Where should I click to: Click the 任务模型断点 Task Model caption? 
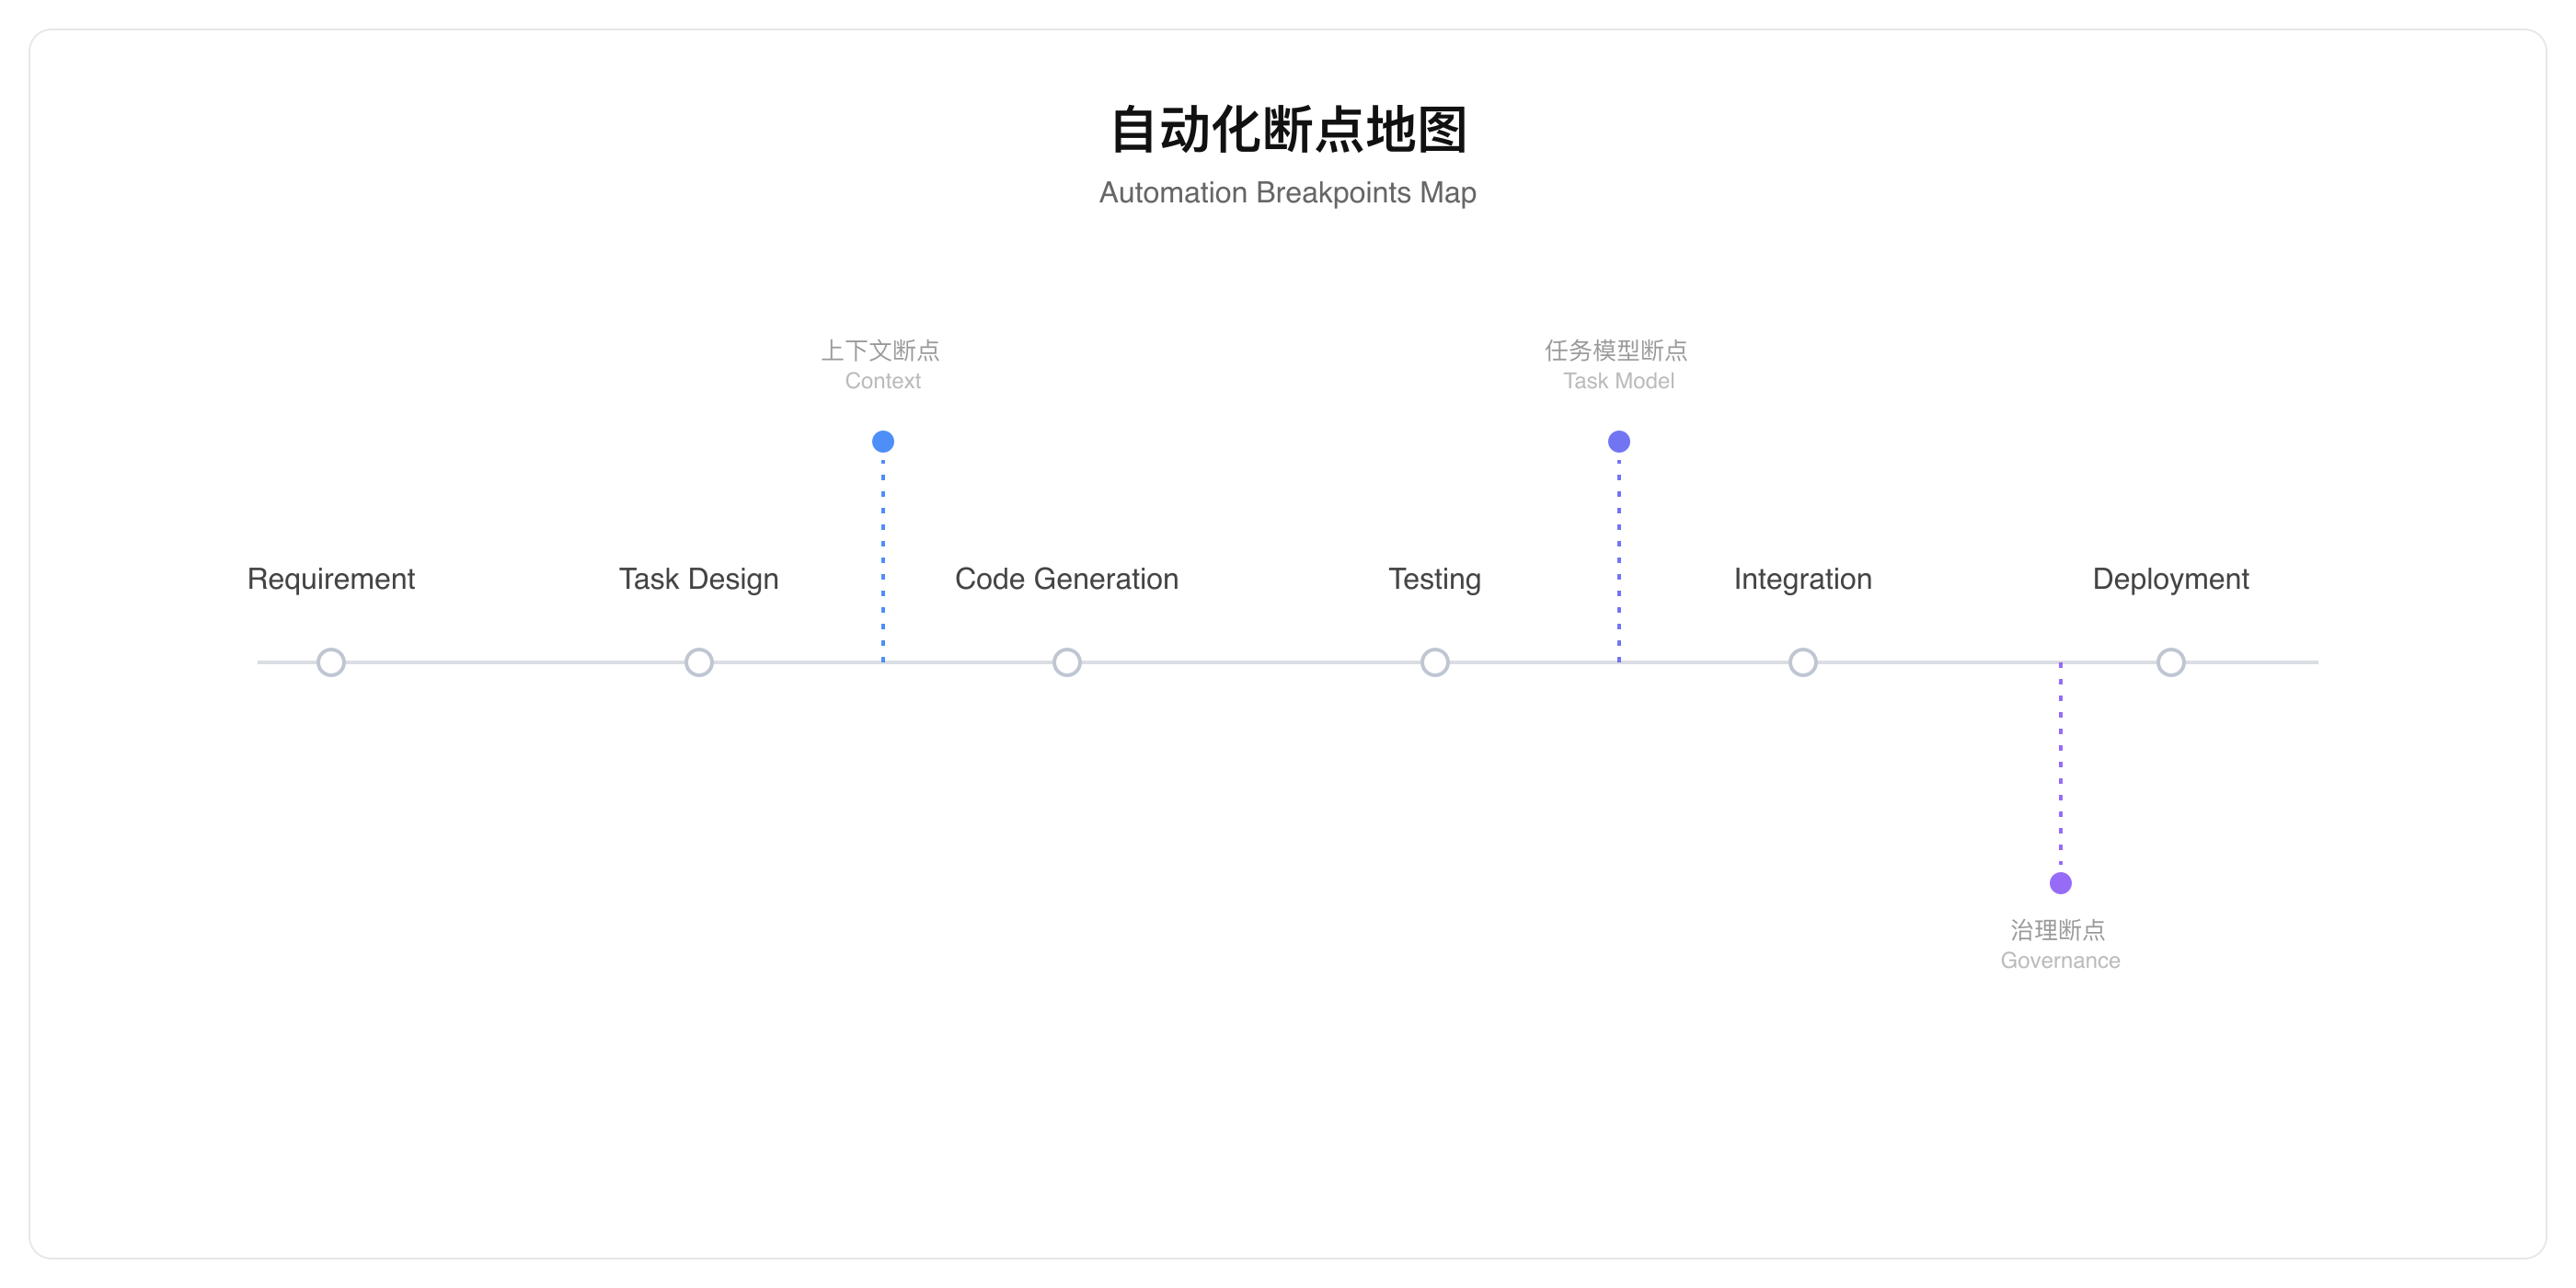click(1618, 364)
